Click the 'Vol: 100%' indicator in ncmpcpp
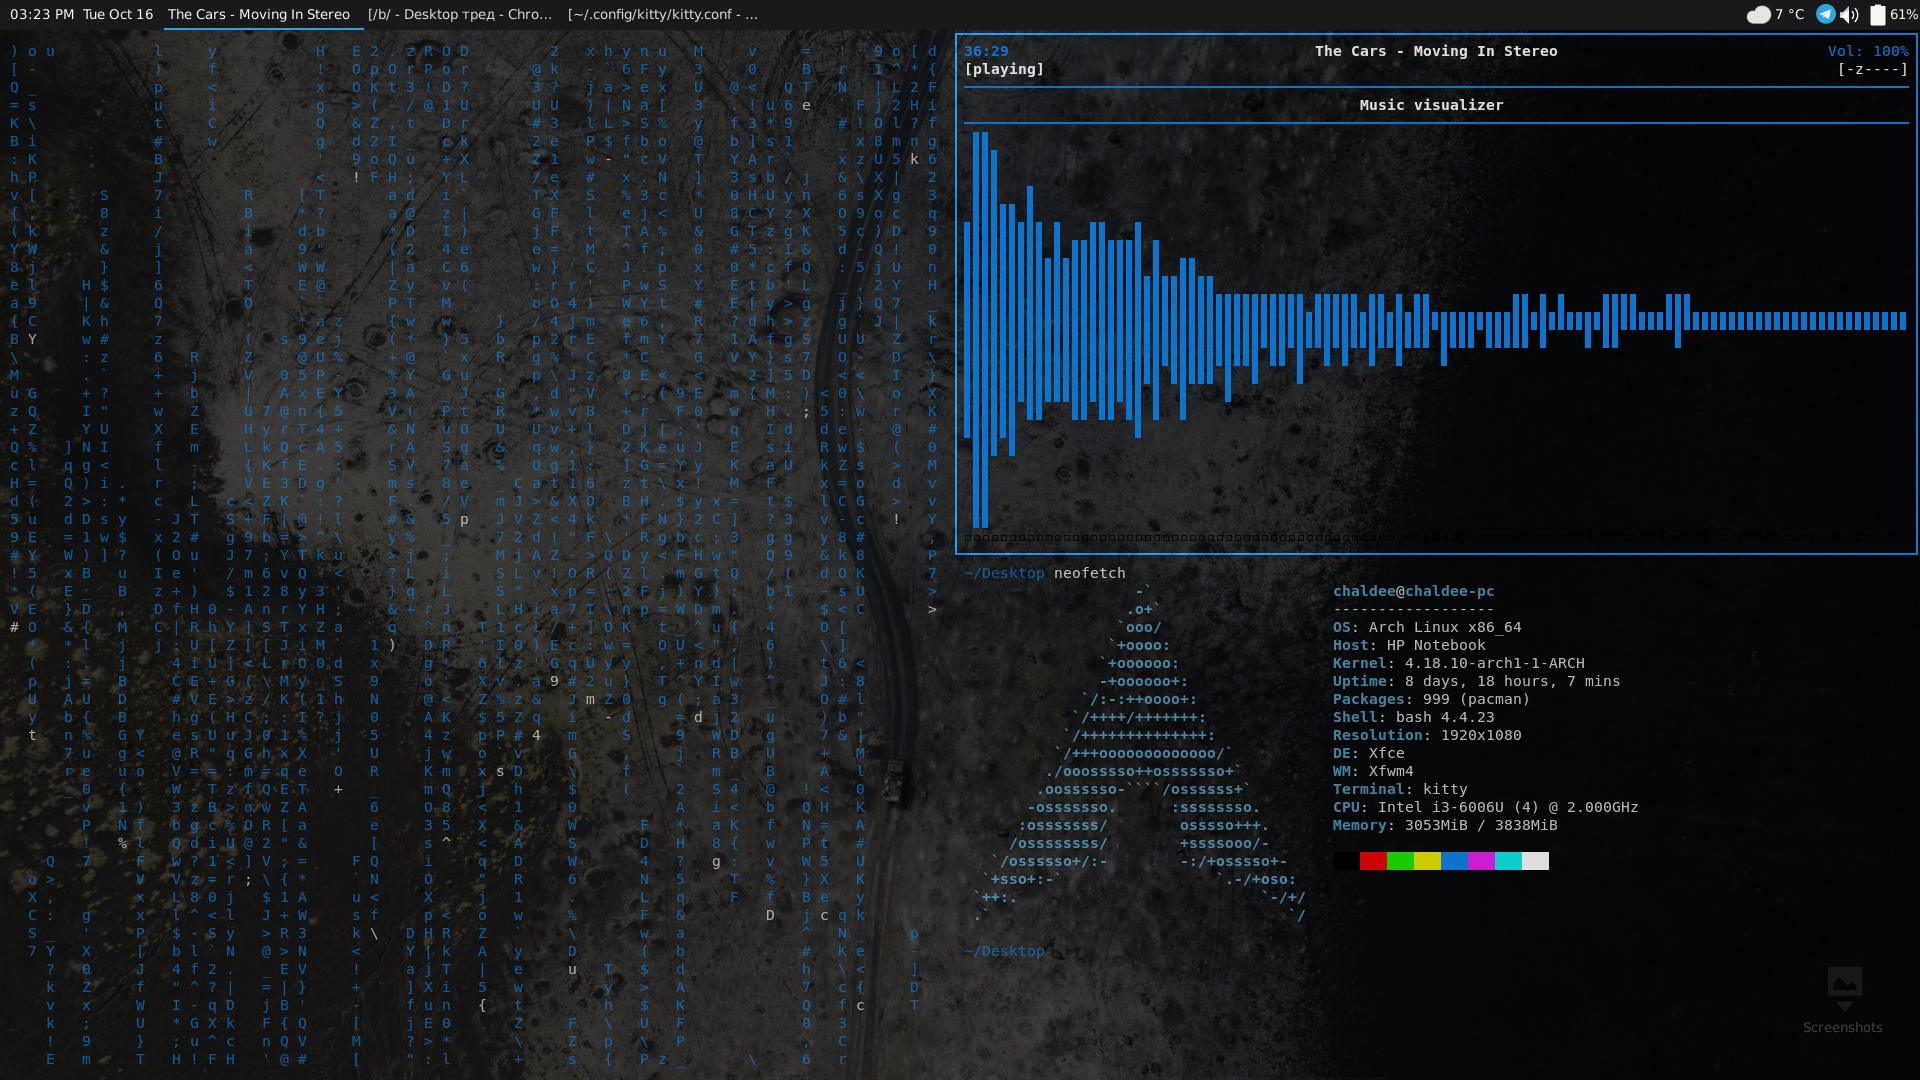 1868,51
